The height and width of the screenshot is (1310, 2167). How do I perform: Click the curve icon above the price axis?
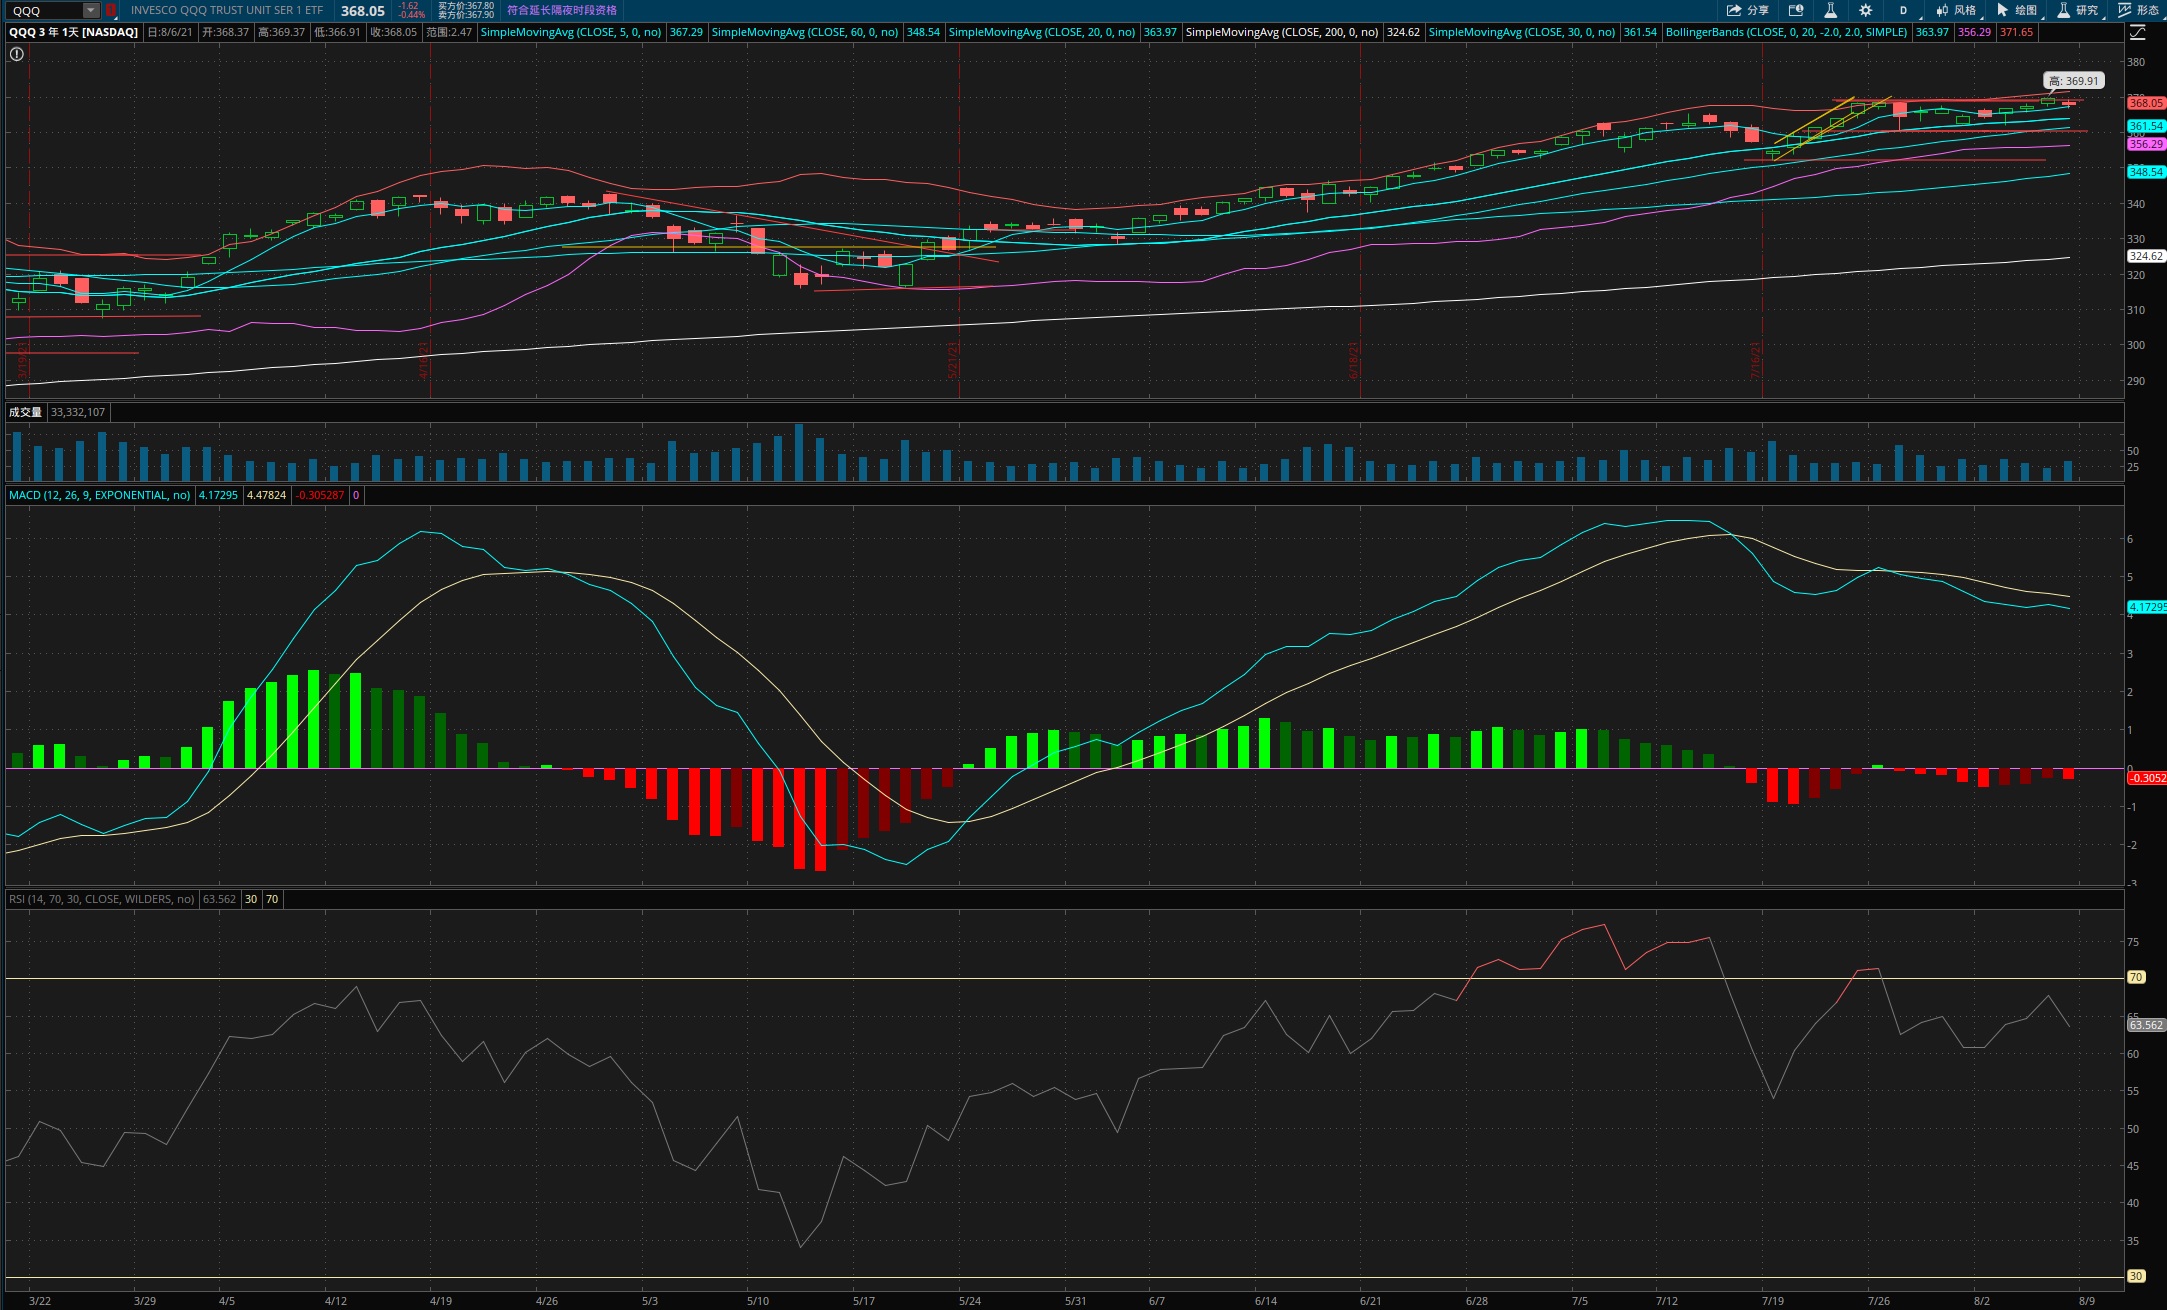(x=2137, y=32)
